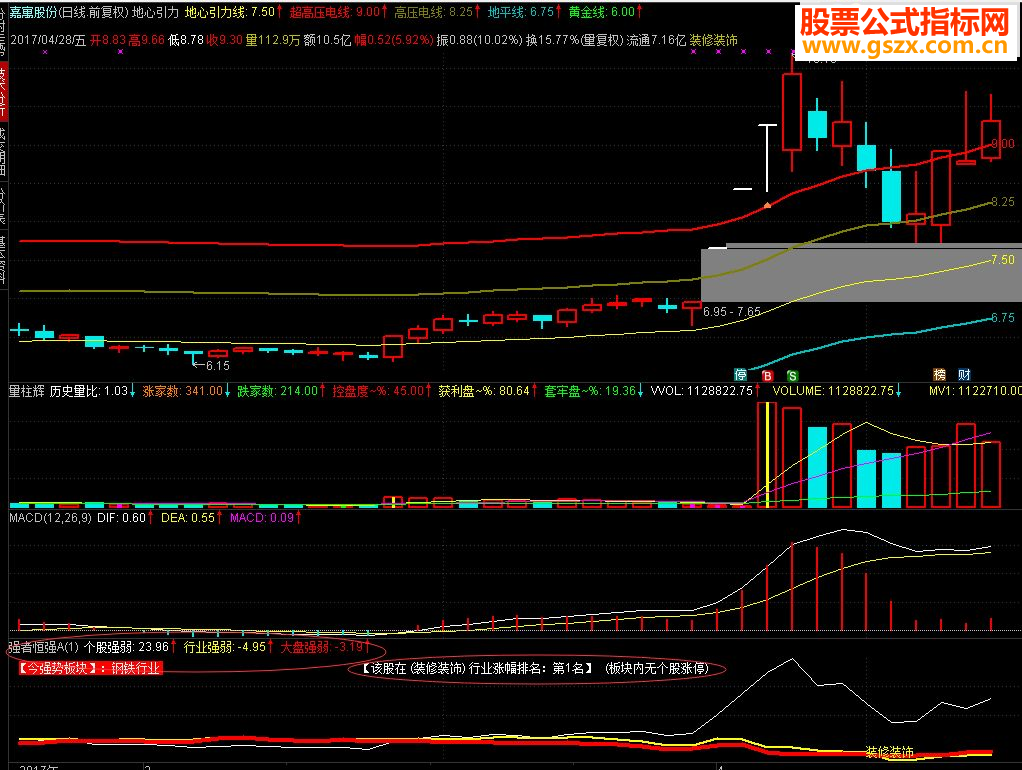Image resolution: width=1022 pixels, height=770 pixels.
Task: Click the teal 停 trading-halt marker icon
Action: 741,375
